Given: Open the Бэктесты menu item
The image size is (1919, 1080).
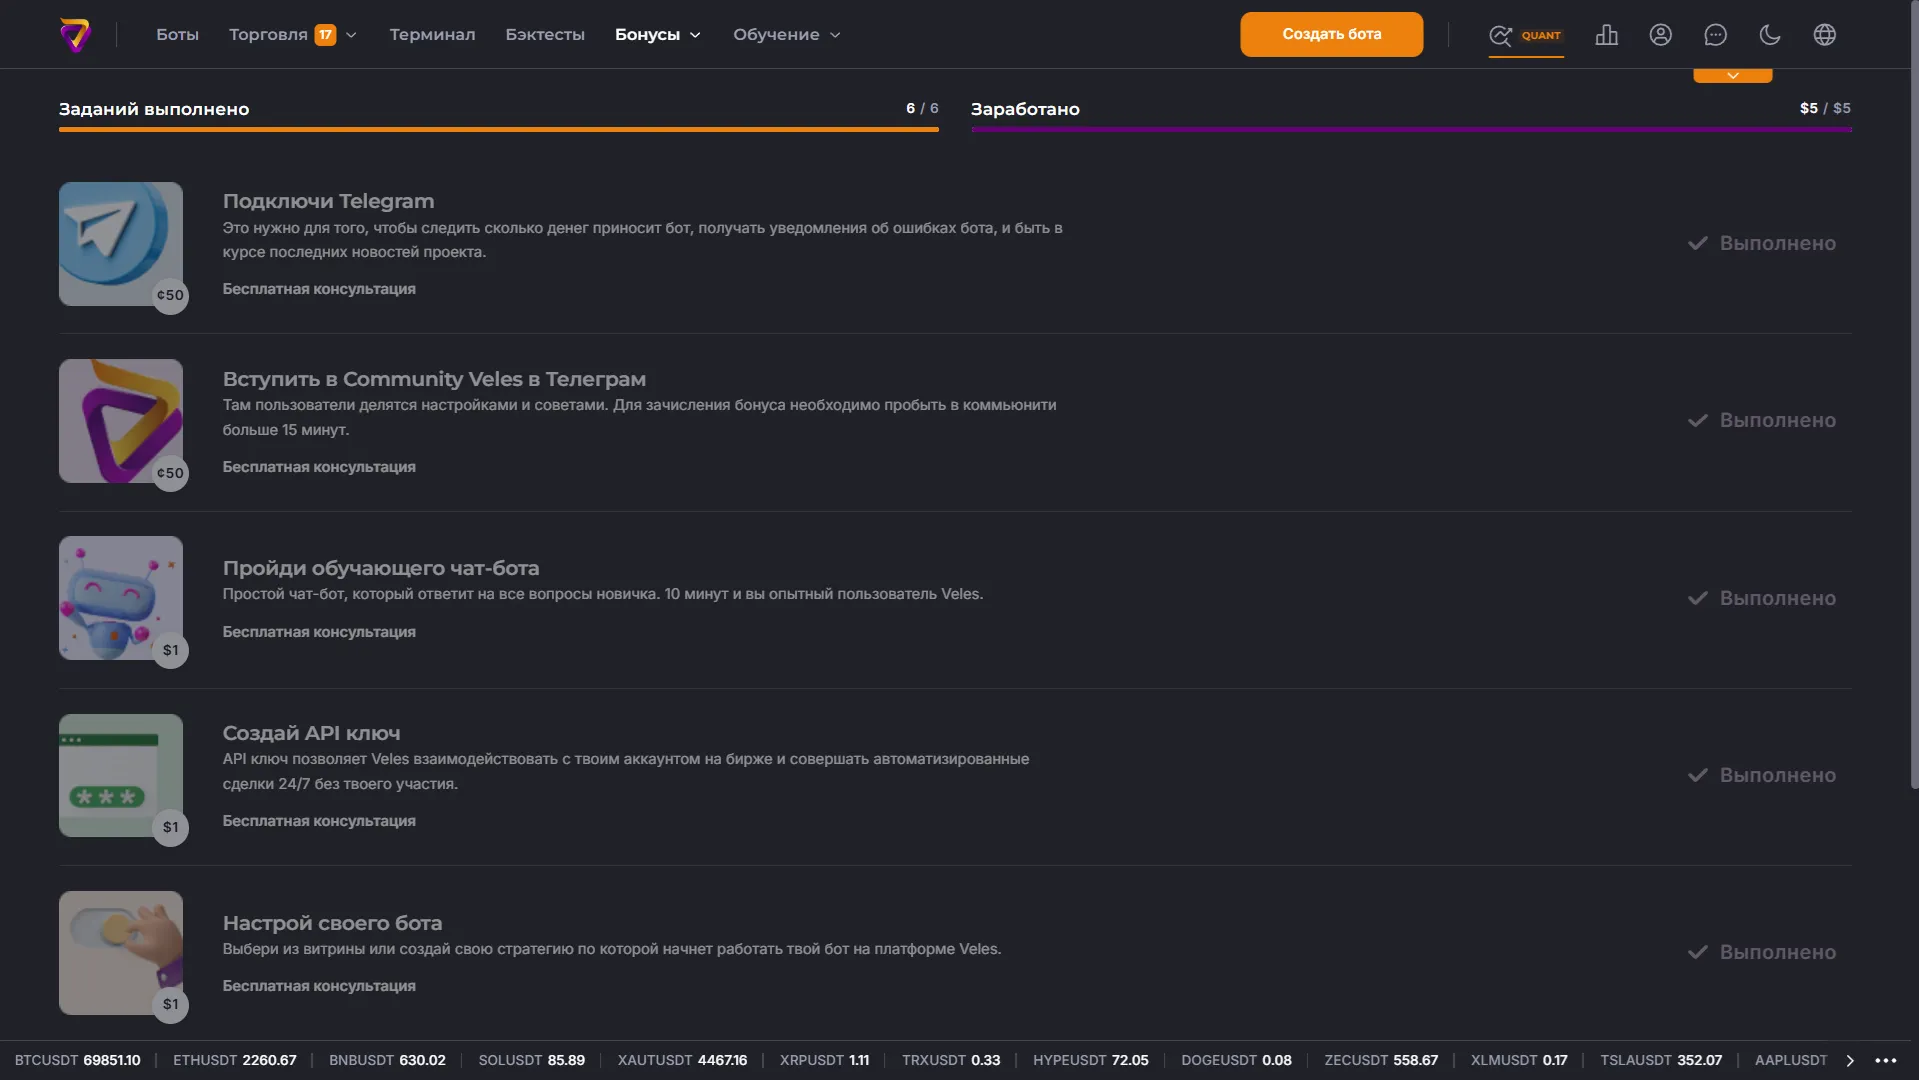Looking at the screenshot, I should coord(545,35).
